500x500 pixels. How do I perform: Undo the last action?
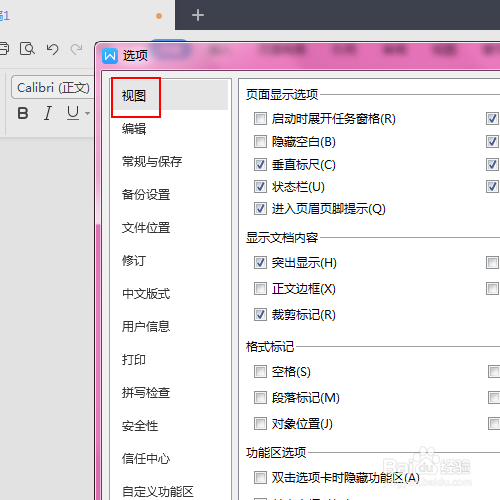click(x=52, y=49)
